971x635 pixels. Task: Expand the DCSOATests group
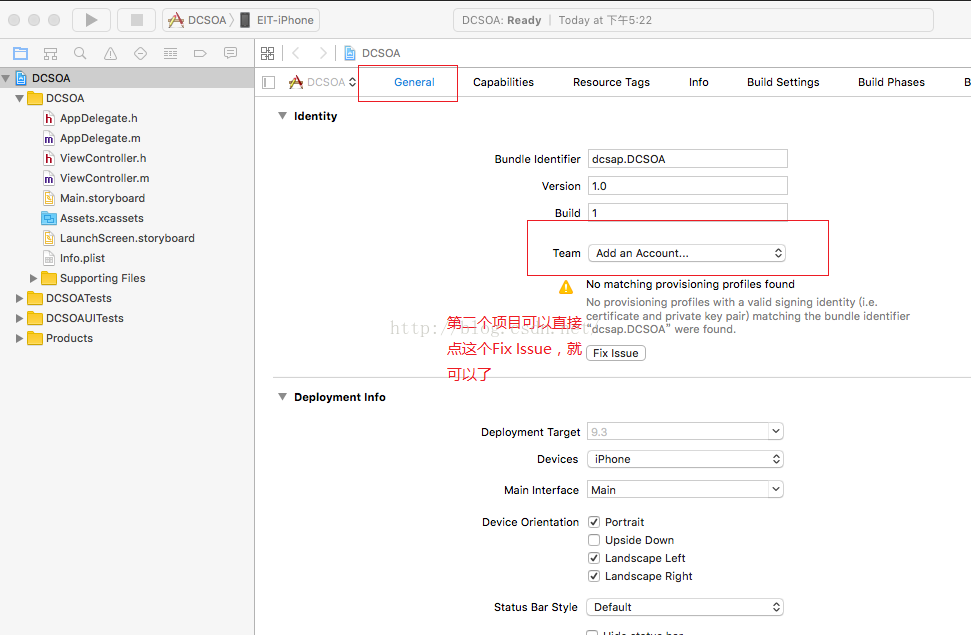[x=20, y=298]
